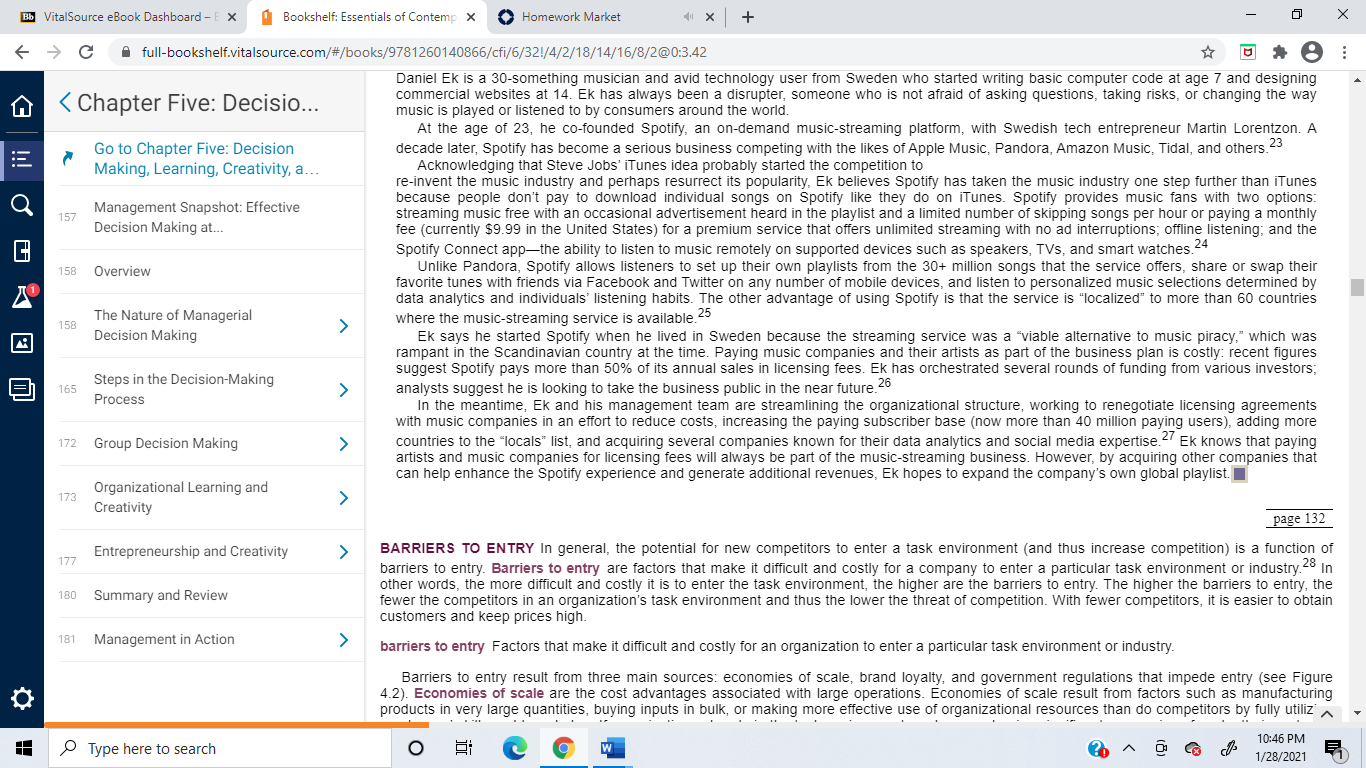Open the figures image icon in sidebar

[x=22, y=343]
